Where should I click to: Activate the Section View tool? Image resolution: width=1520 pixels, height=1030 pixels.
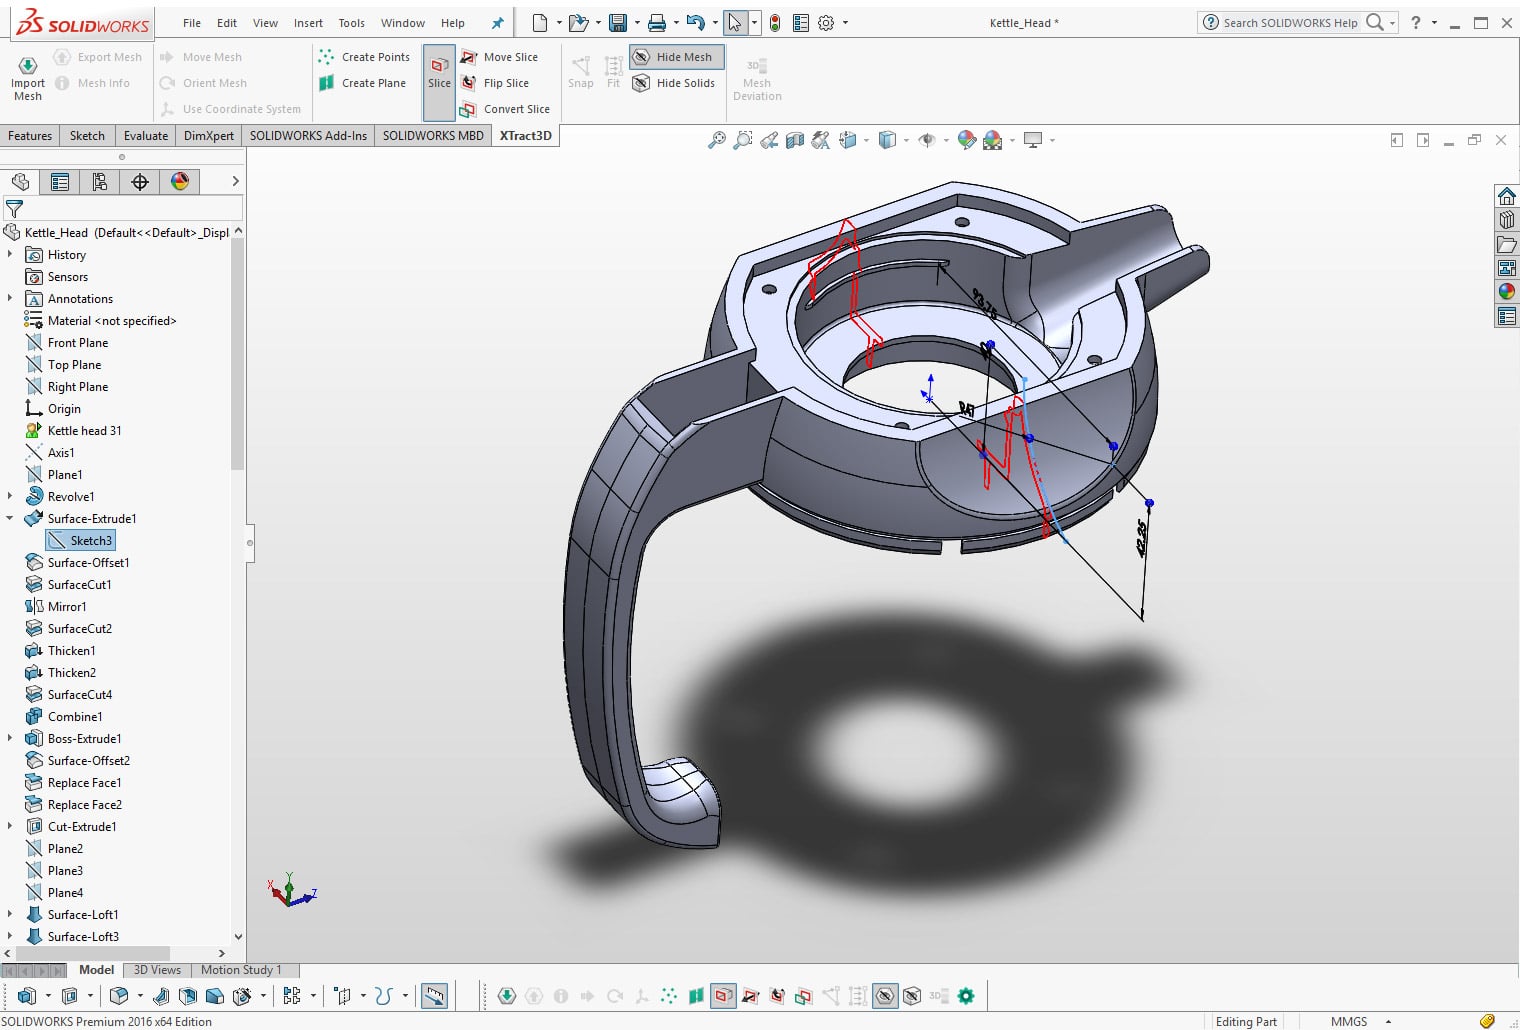click(x=794, y=140)
